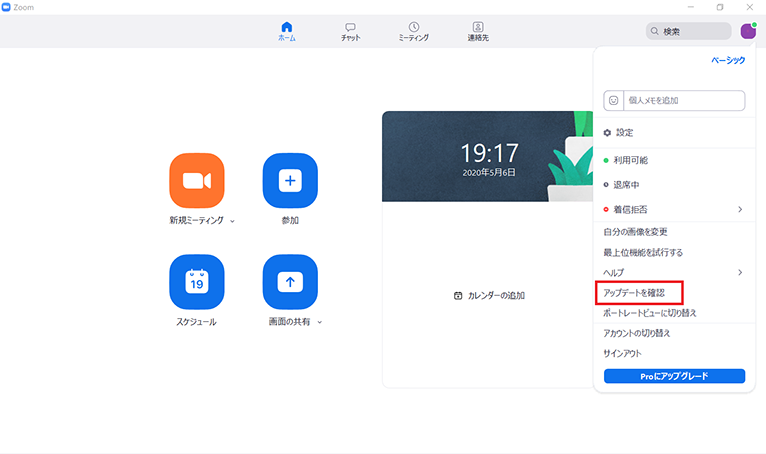This screenshot has height=454, width=766.
Task: Expand the Share Screen options dropdown arrow
Action: click(319, 322)
